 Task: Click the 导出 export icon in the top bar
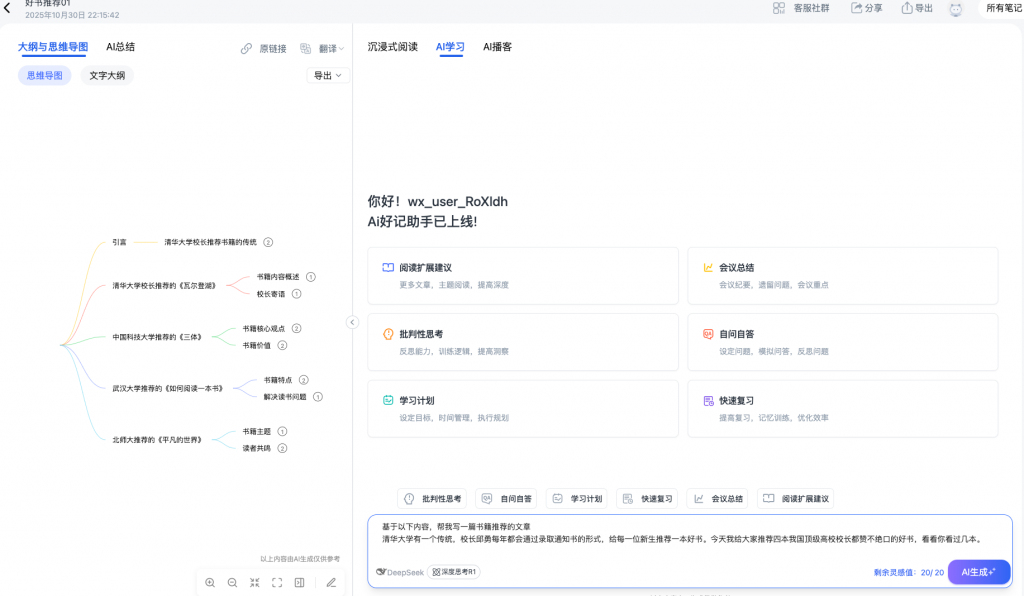tap(915, 8)
